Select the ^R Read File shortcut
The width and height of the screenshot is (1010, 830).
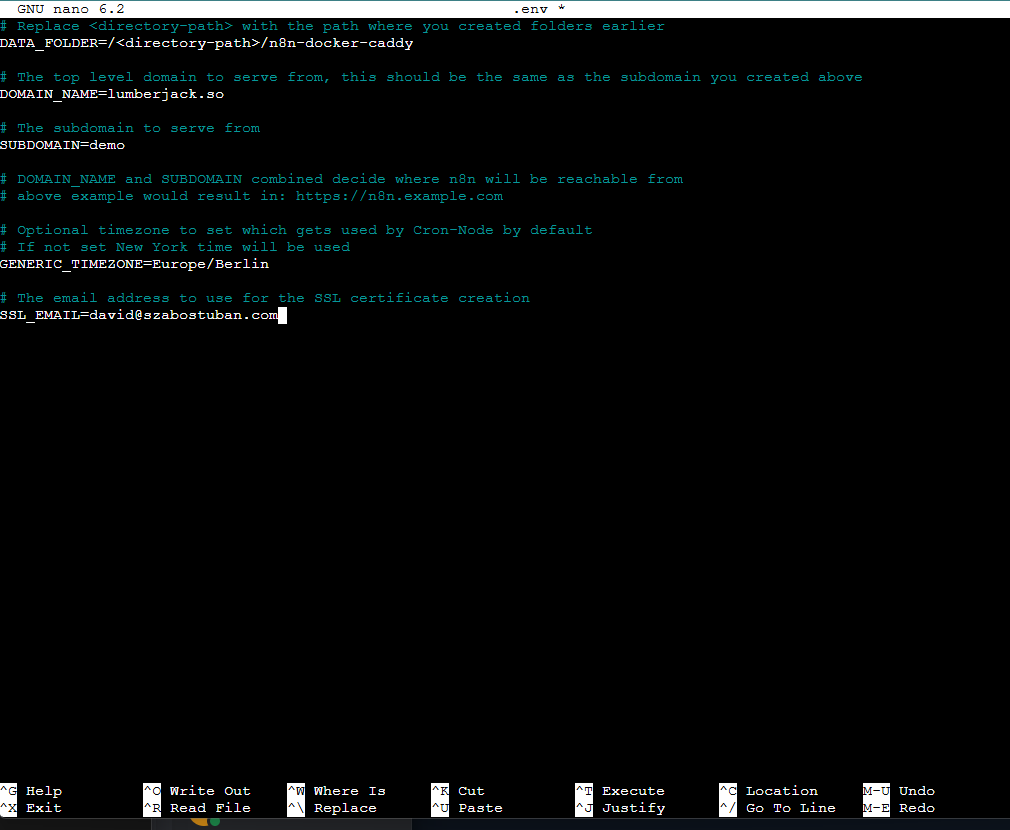click(x=197, y=807)
